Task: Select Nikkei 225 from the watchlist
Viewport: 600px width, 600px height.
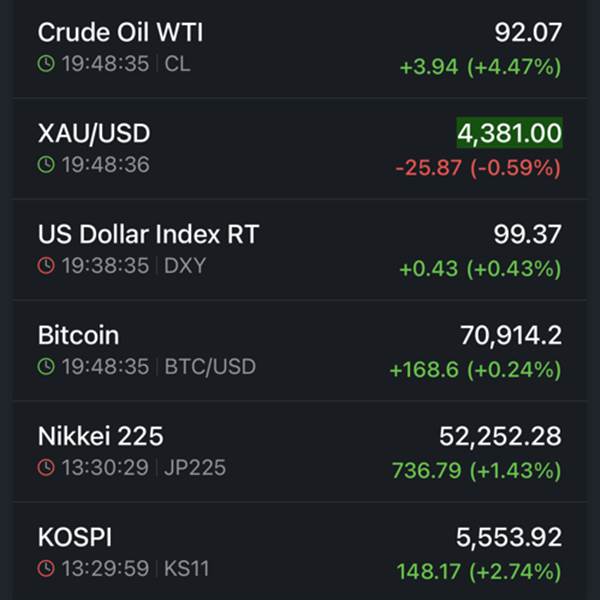Action: click(x=100, y=436)
